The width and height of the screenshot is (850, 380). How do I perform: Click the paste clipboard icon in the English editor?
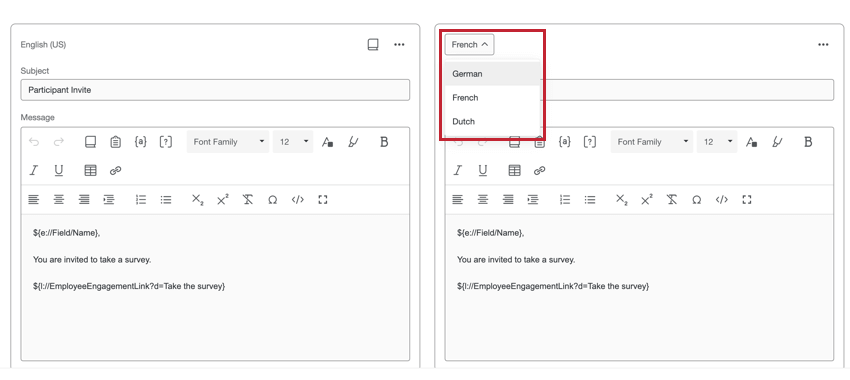tap(115, 142)
